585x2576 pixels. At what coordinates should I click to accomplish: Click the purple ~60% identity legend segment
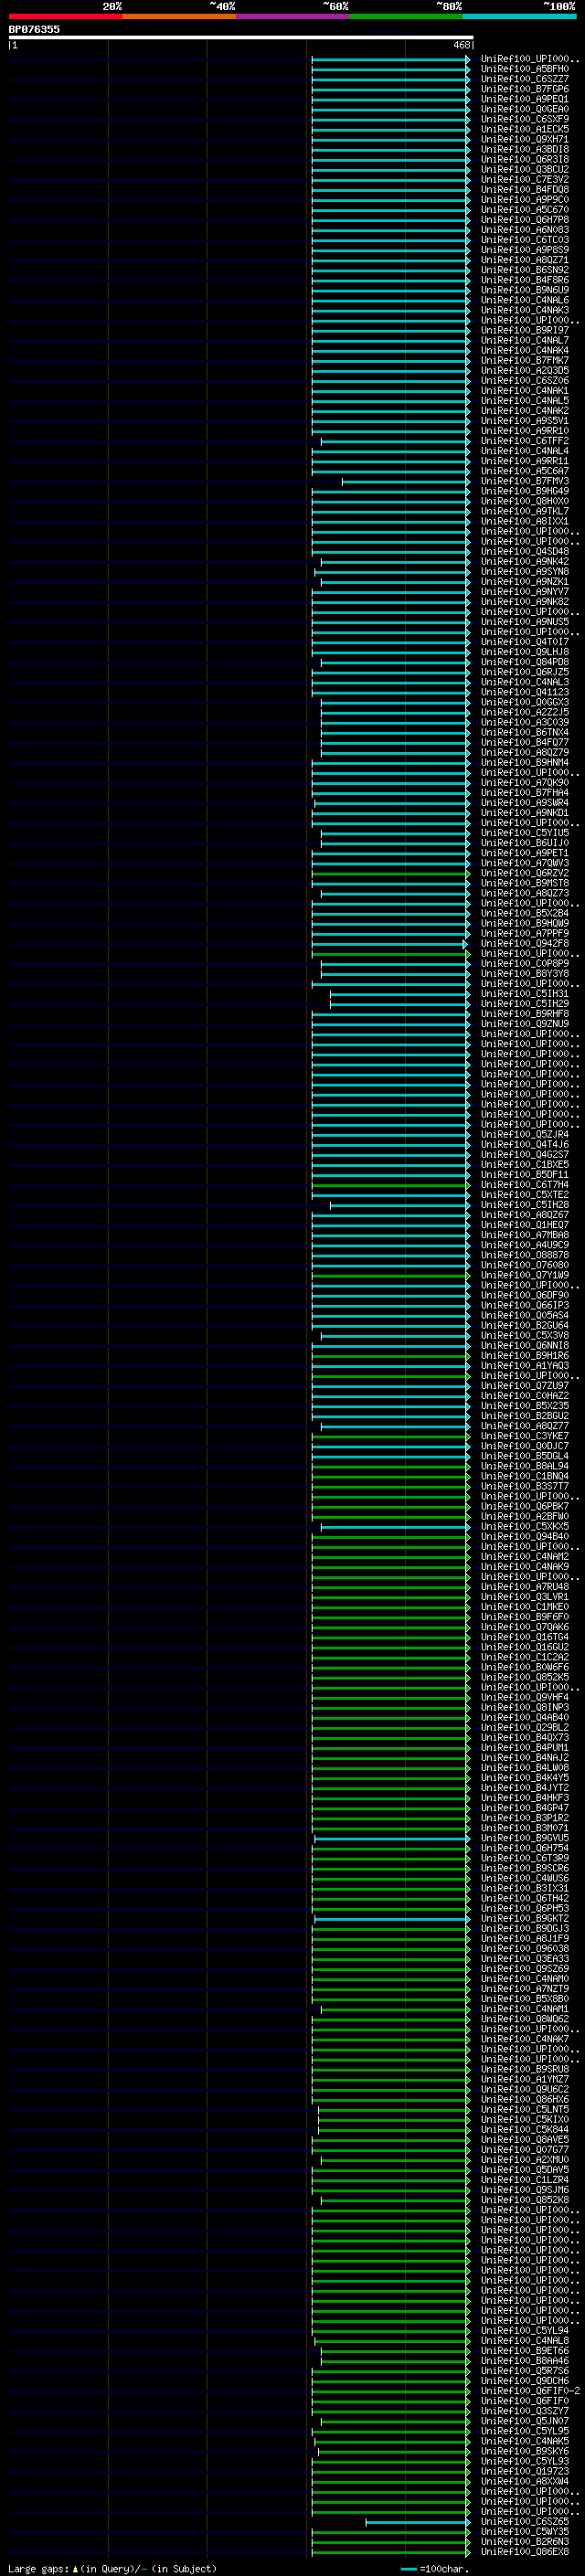tap(292, 16)
